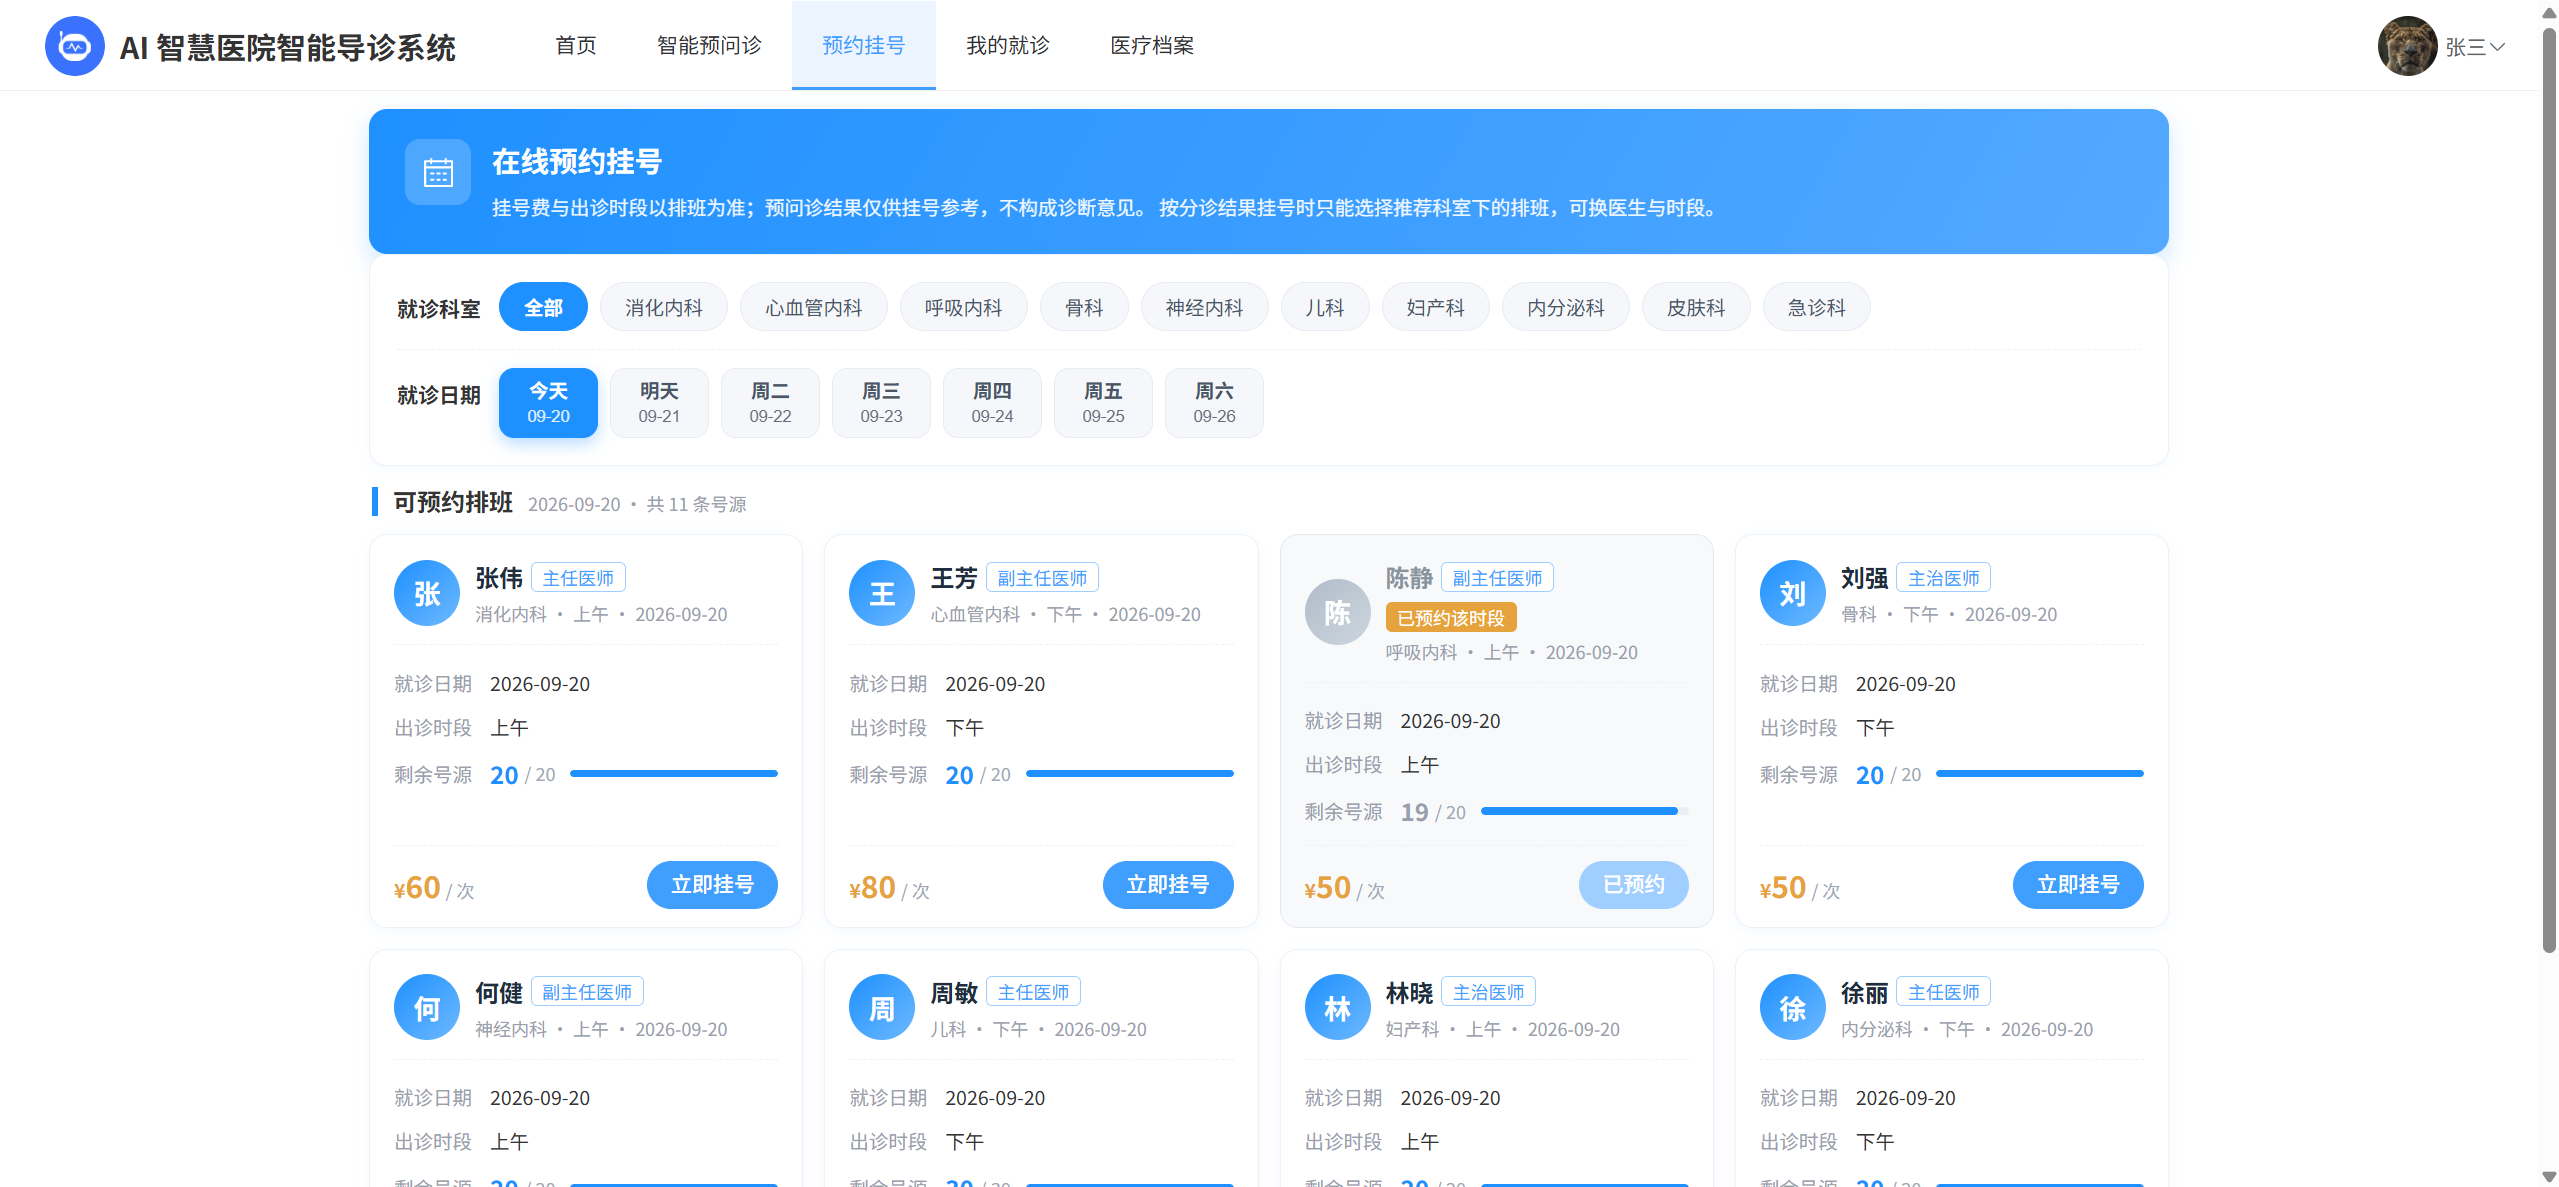This screenshot has height=1187, width=2559.
Task: Click the 王 doctor avatar circle
Action: tap(882, 593)
